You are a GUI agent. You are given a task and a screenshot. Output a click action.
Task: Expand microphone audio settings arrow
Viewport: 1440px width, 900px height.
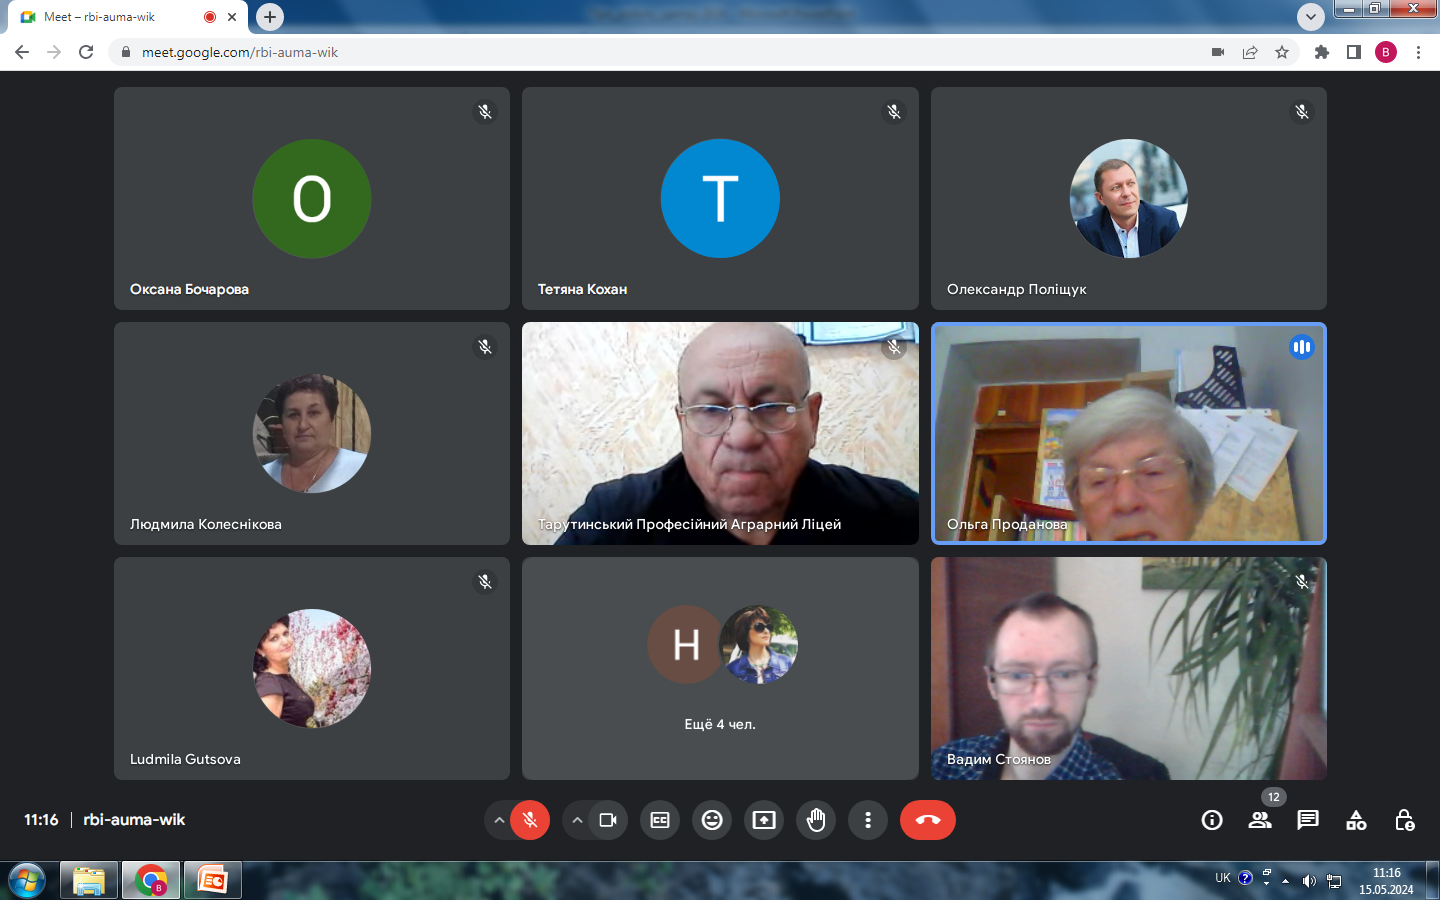[x=499, y=820]
